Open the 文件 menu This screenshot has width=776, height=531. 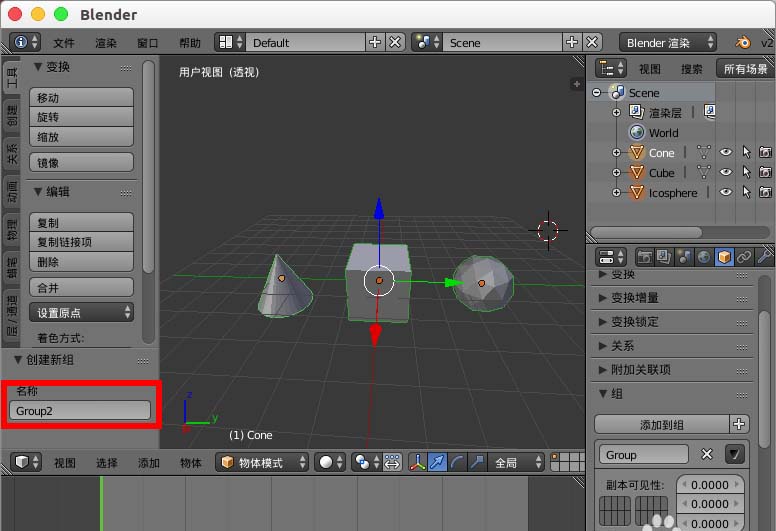click(64, 43)
